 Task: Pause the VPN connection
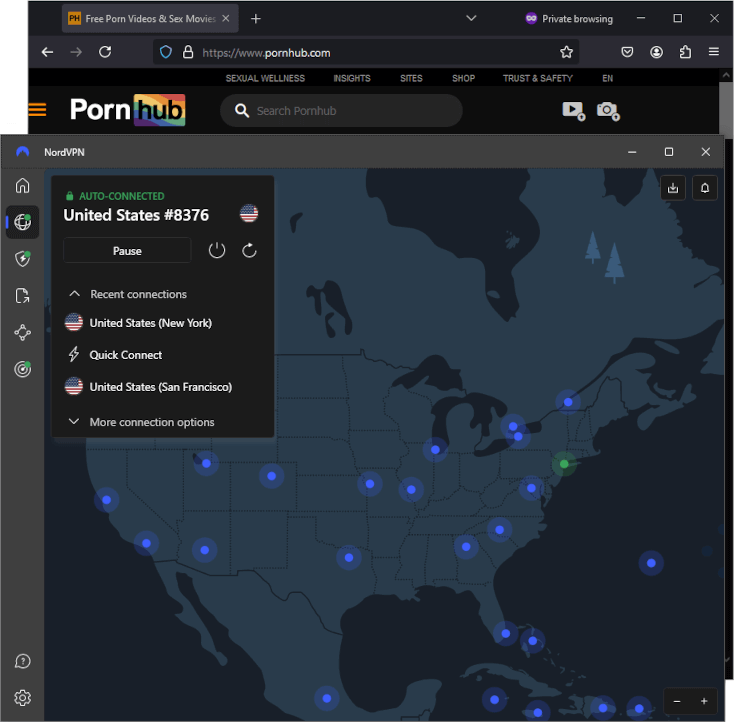coord(127,250)
